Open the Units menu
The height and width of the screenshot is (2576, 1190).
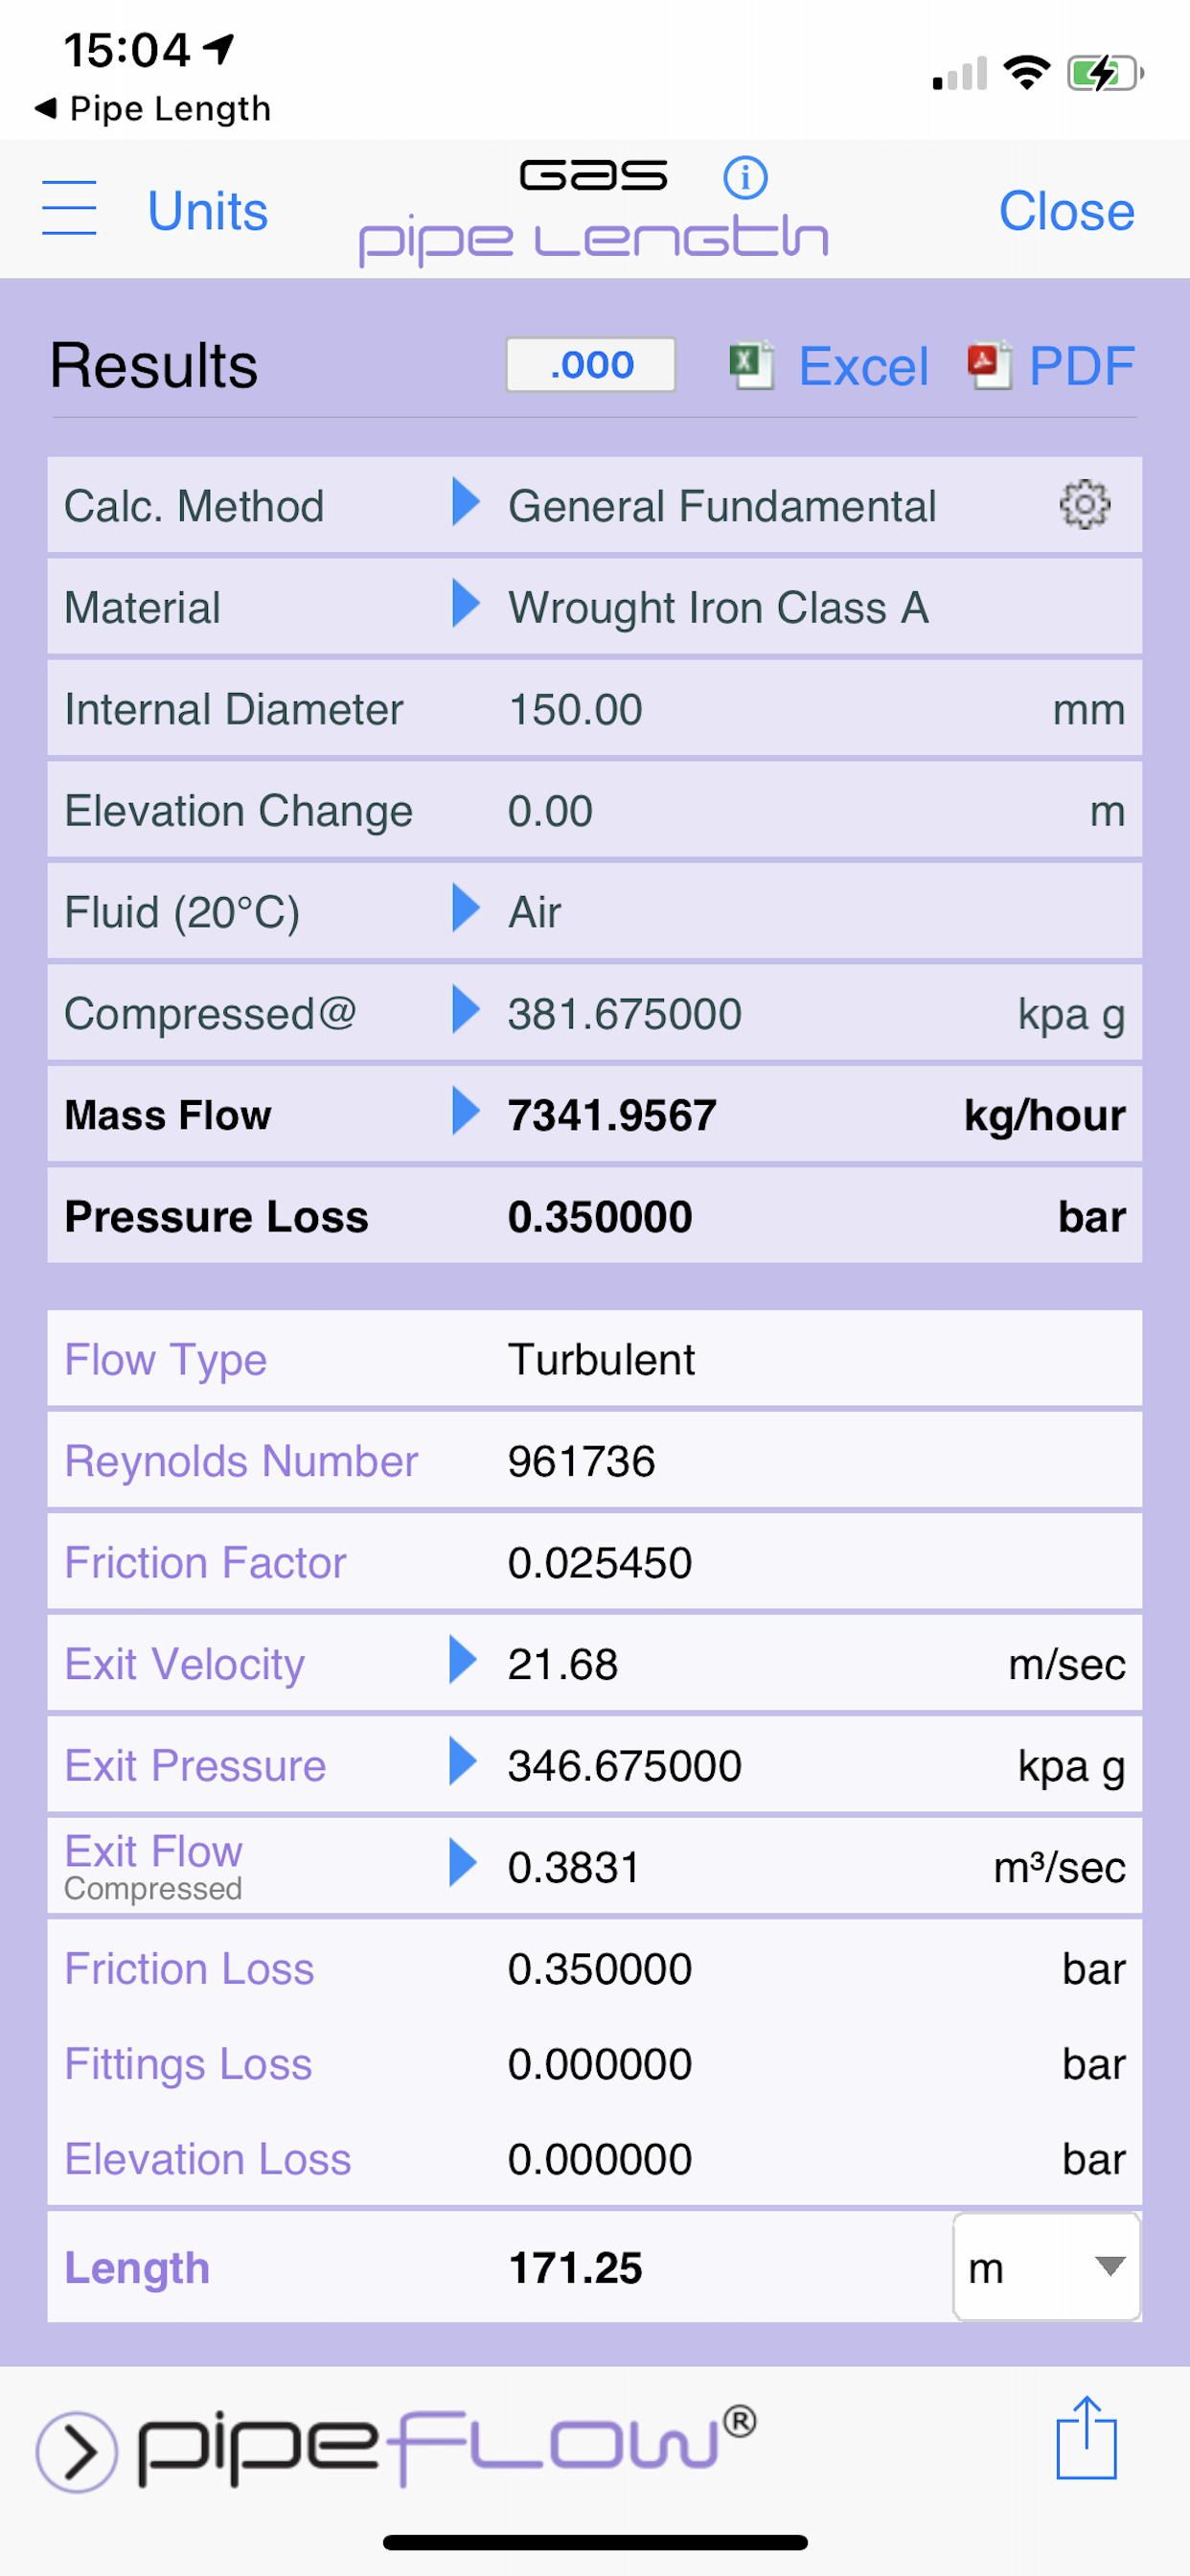208,211
